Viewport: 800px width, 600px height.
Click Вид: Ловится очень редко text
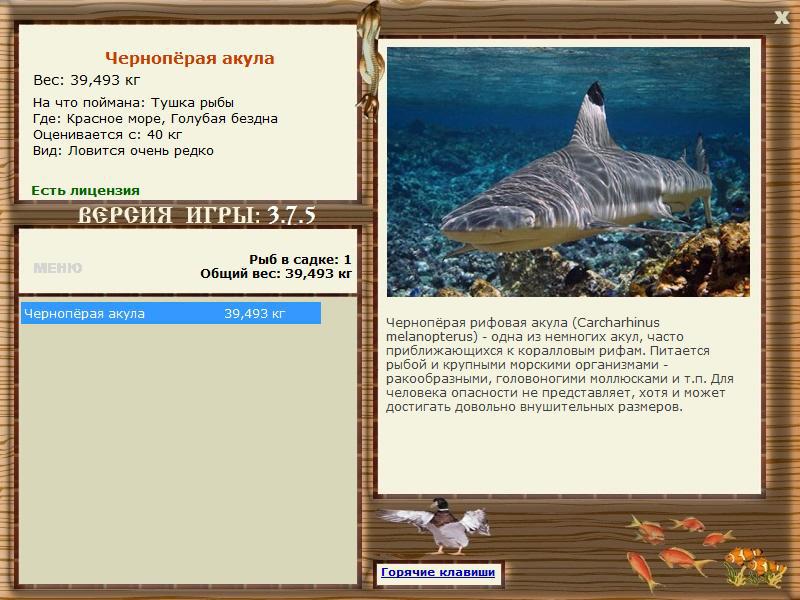tap(123, 151)
